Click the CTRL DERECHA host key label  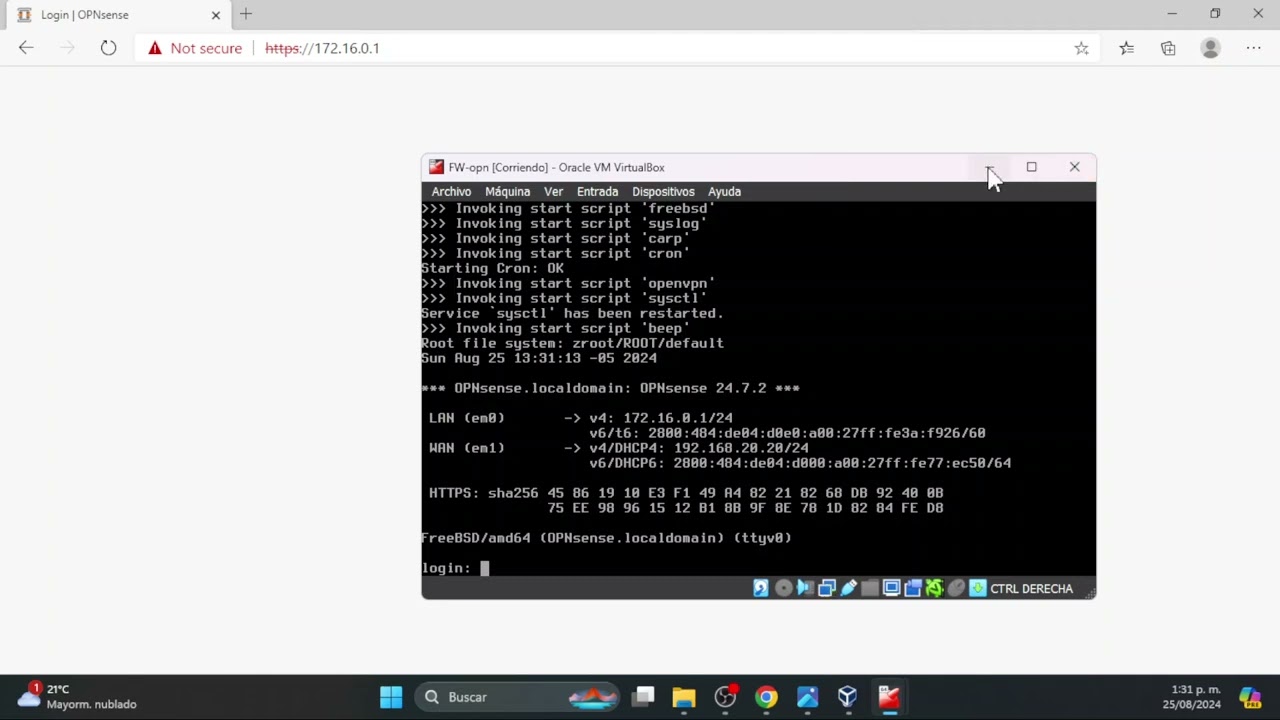click(1031, 589)
